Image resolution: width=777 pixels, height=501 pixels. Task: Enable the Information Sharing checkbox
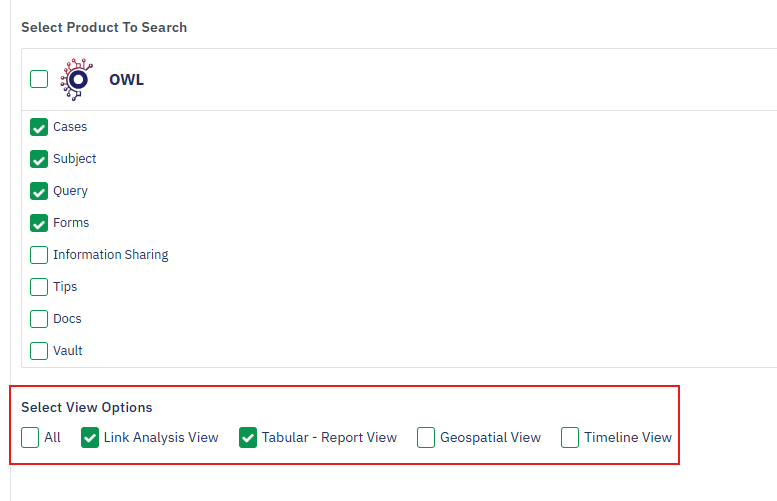[x=39, y=255]
